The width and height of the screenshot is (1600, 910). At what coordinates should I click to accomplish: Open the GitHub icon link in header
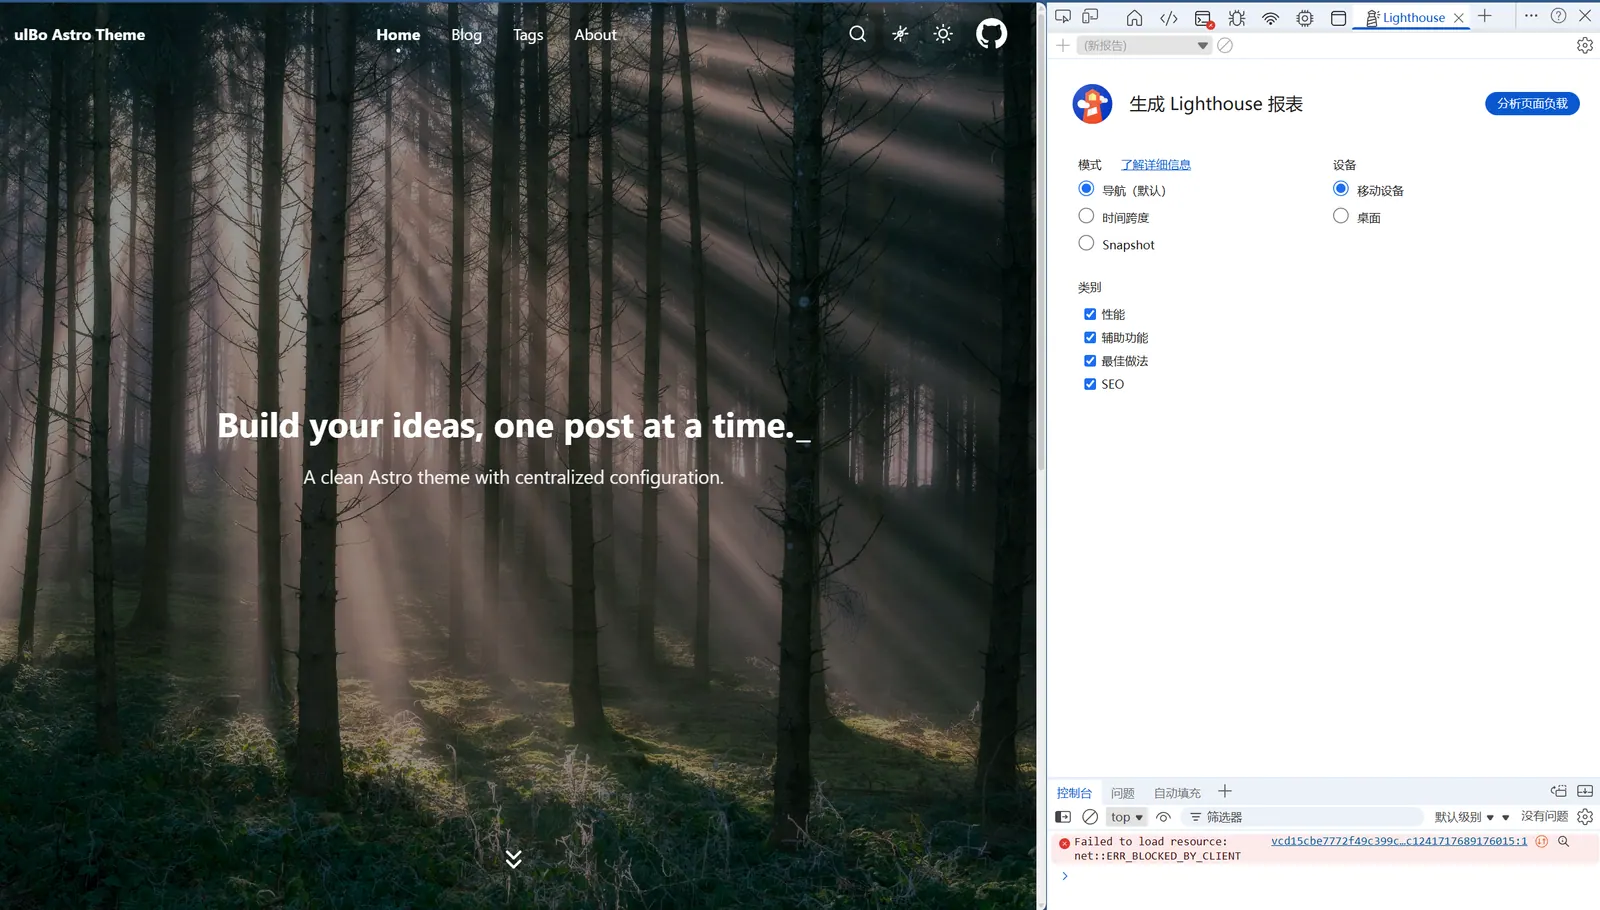pyautogui.click(x=991, y=34)
